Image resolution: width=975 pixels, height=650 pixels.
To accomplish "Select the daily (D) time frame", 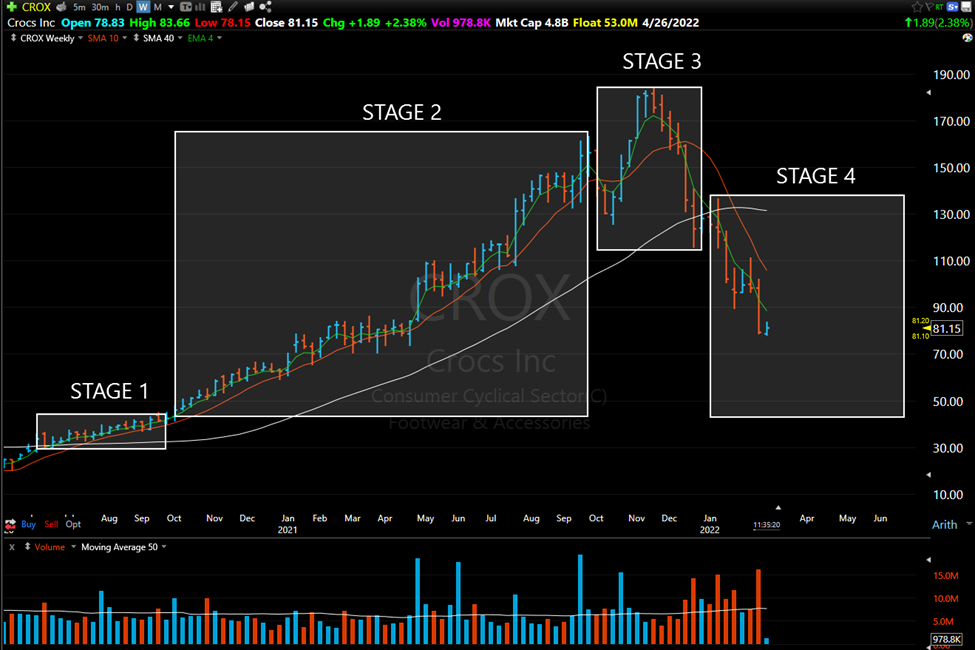I will tap(129, 7).
